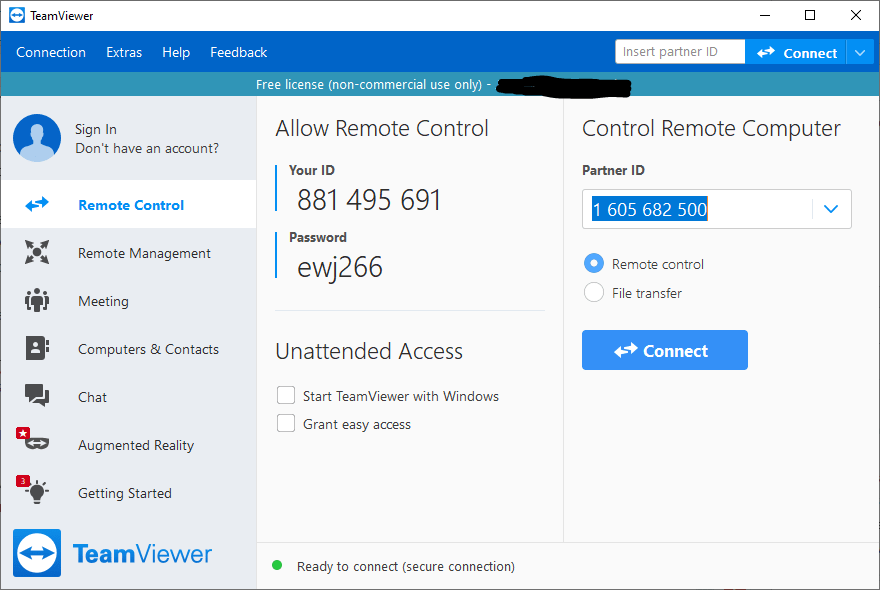This screenshot has width=880, height=590.
Task: Select the Remote control radio button
Action: (x=594, y=263)
